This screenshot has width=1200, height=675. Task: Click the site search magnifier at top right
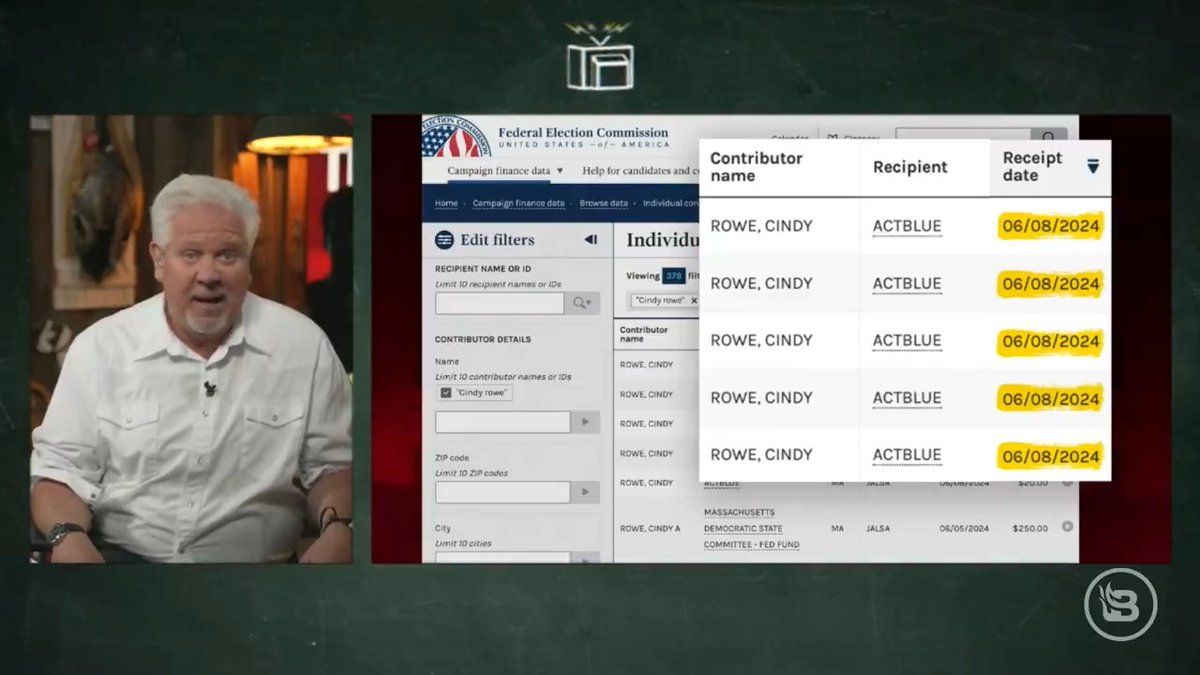click(1048, 137)
